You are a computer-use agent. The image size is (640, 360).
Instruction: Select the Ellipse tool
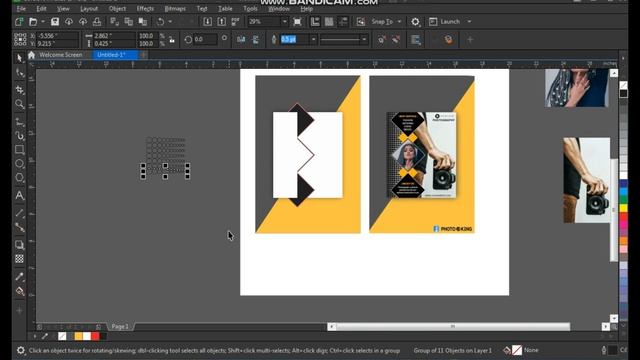19,164
